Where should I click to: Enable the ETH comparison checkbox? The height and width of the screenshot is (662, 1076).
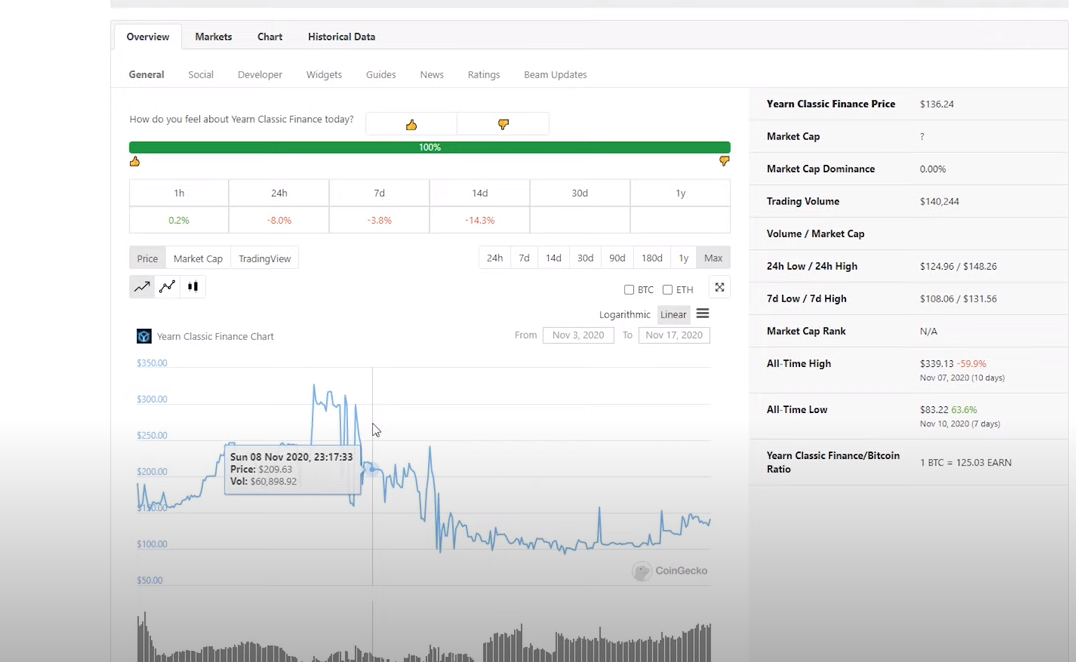[667, 289]
